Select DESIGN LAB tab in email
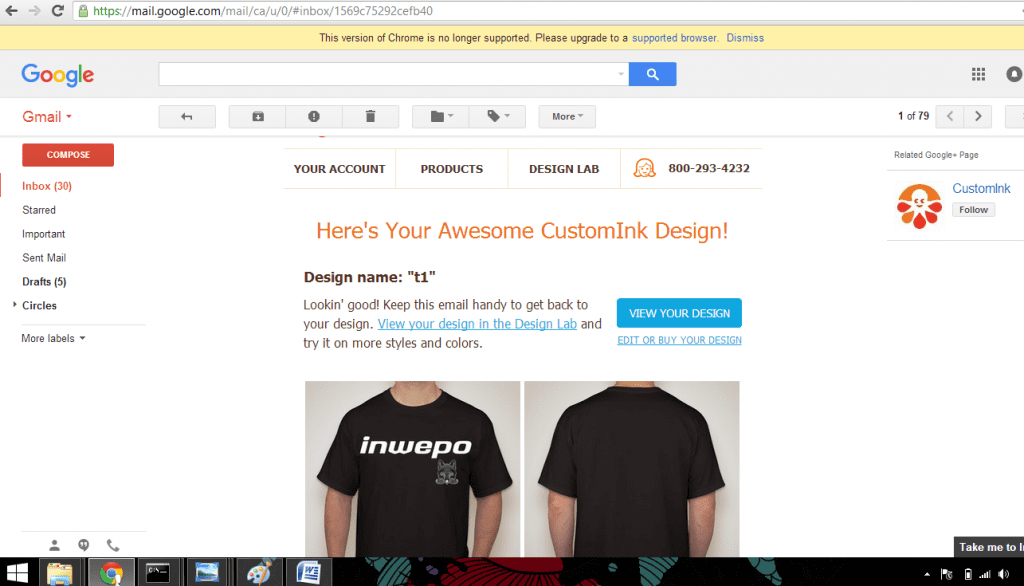The width and height of the screenshot is (1024, 586). [x=564, y=169]
